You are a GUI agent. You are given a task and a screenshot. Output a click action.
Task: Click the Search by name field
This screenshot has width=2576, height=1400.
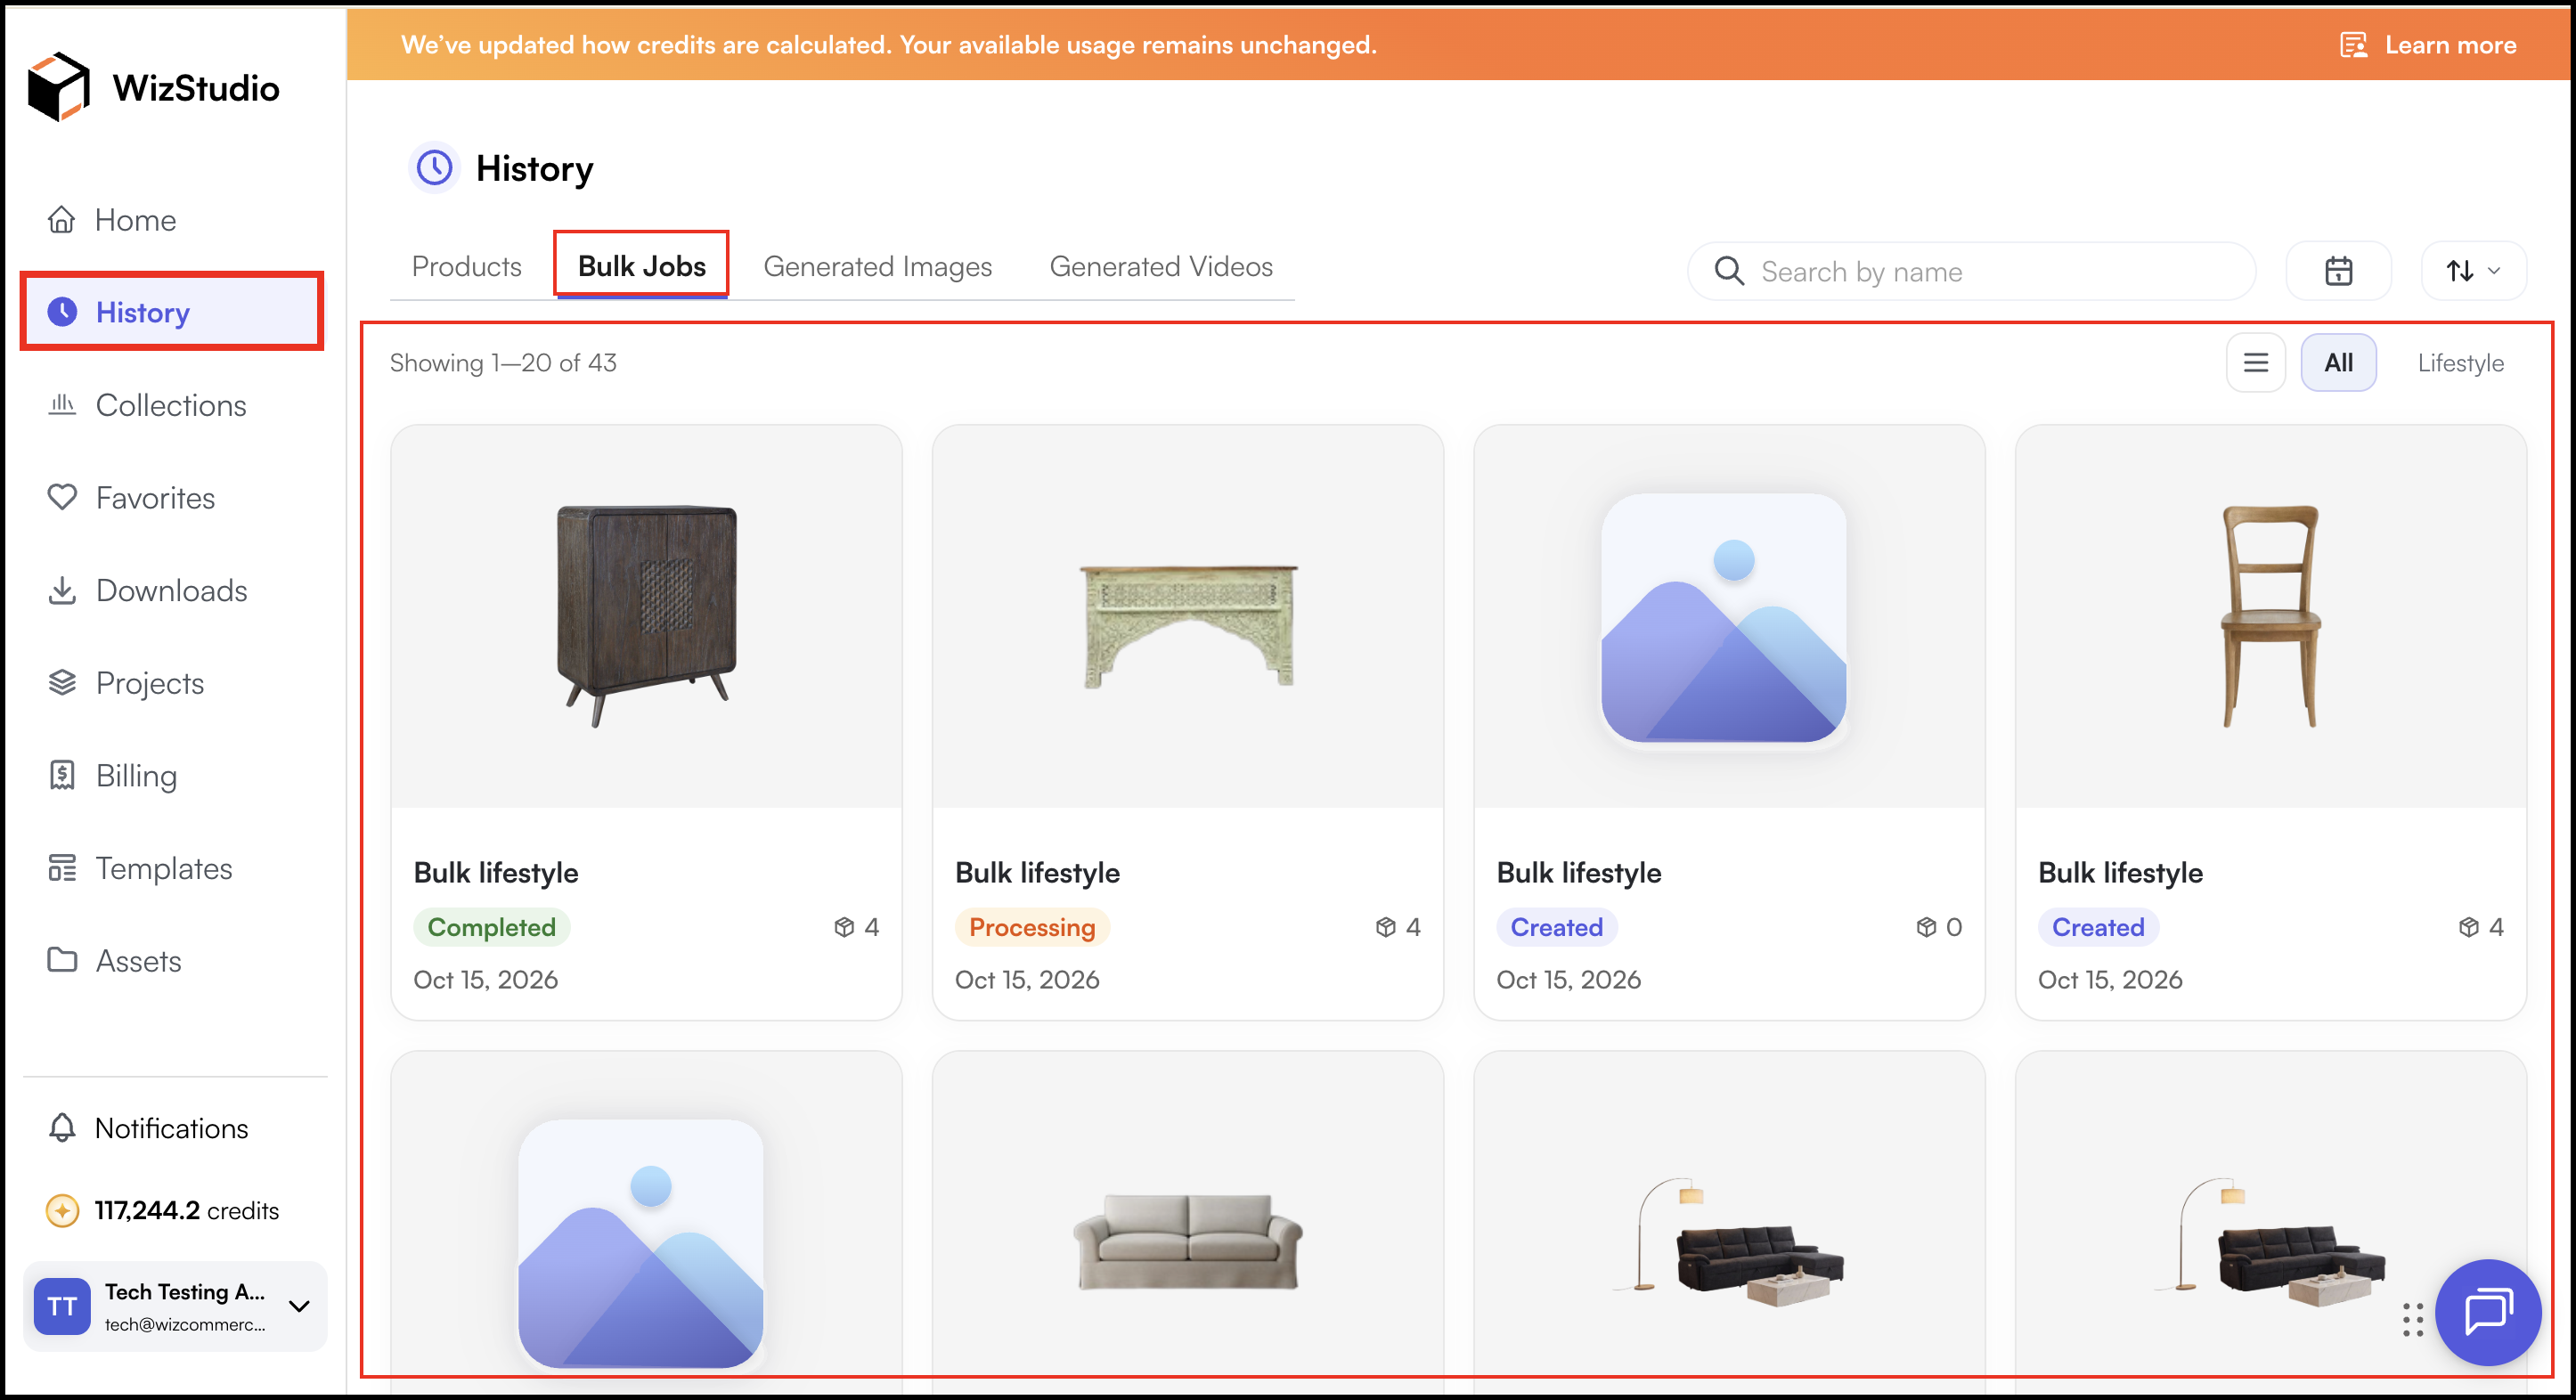(1971, 271)
